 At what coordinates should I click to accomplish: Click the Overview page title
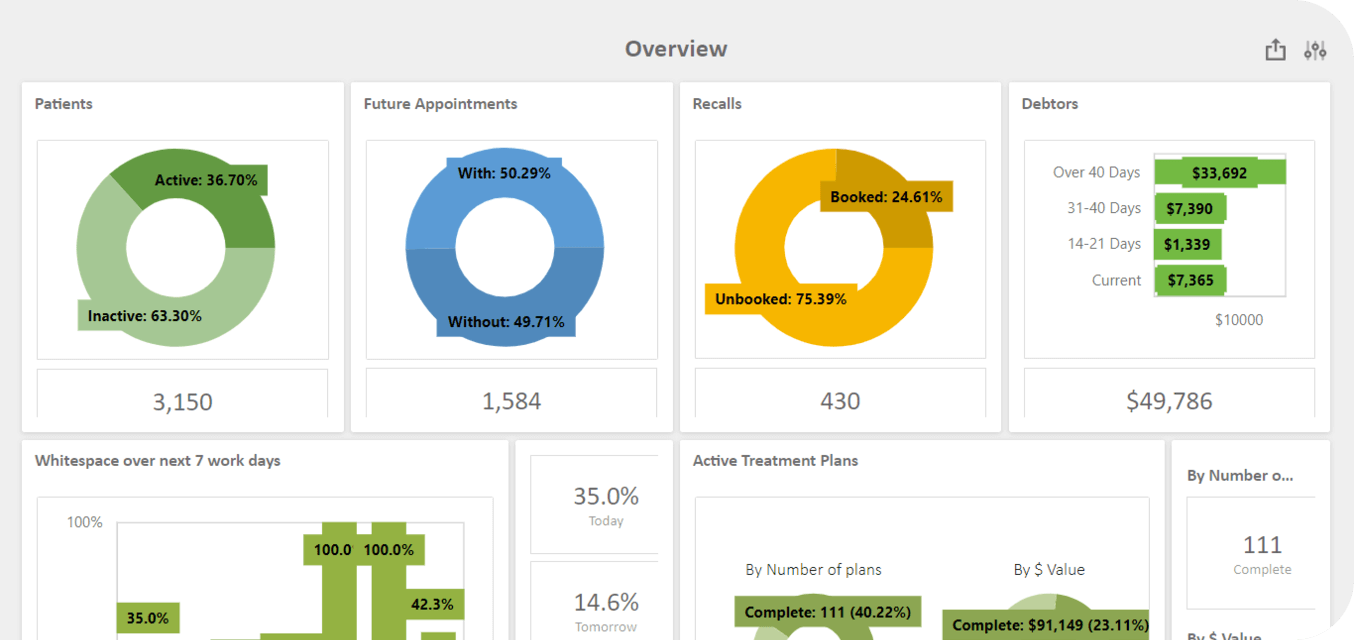point(676,49)
